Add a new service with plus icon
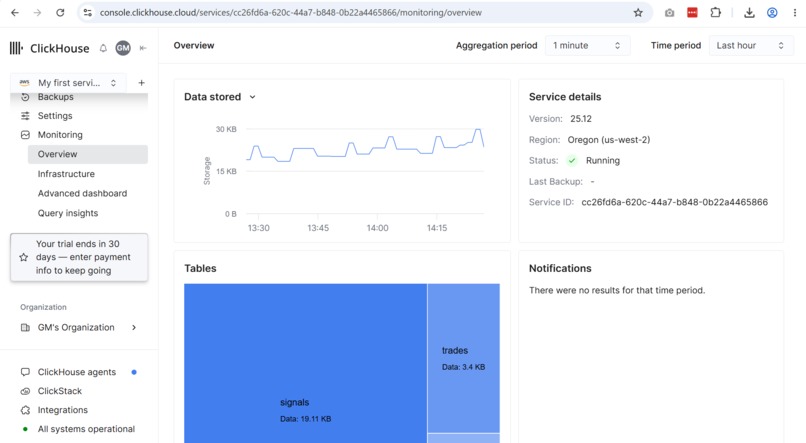 coord(141,83)
